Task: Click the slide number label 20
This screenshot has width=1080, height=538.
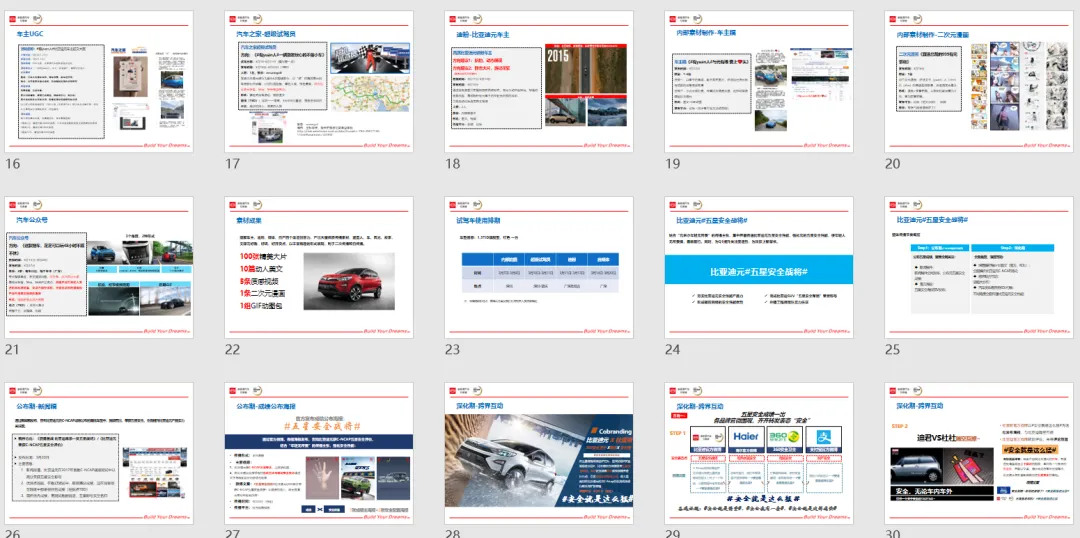Action: coord(893,164)
